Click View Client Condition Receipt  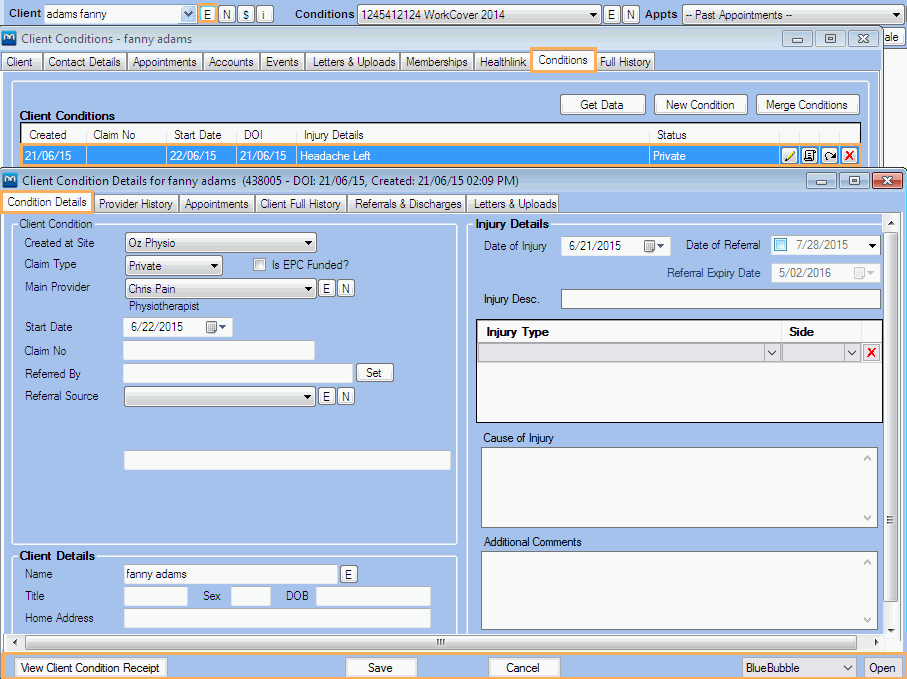(88, 667)
